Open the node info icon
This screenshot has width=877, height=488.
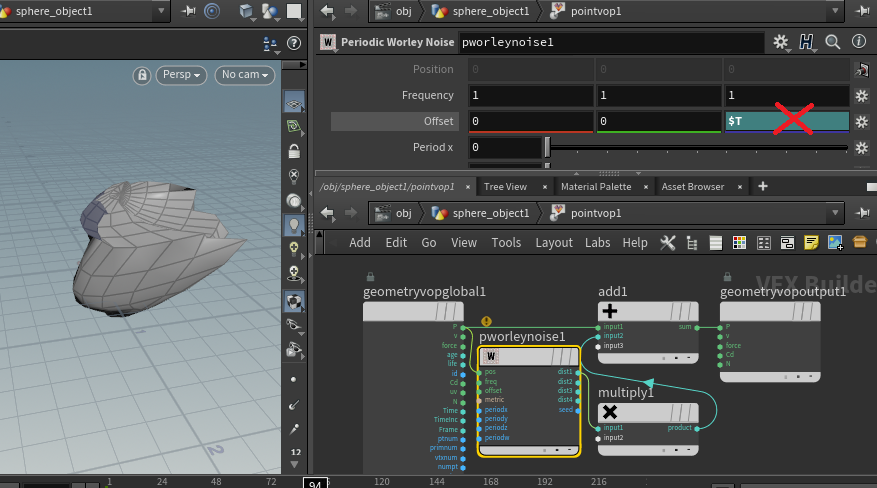(859, 41)
